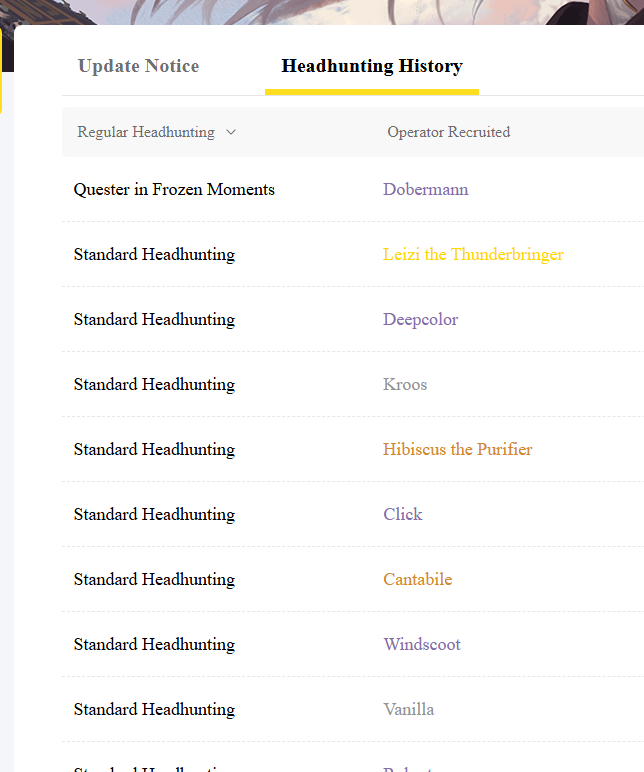Image resolution: width=644 pixels, height=772 pixels.
Task: Click Quester in Frozen Moments banner
Action: pyautogui.click(x=174, y=189)
